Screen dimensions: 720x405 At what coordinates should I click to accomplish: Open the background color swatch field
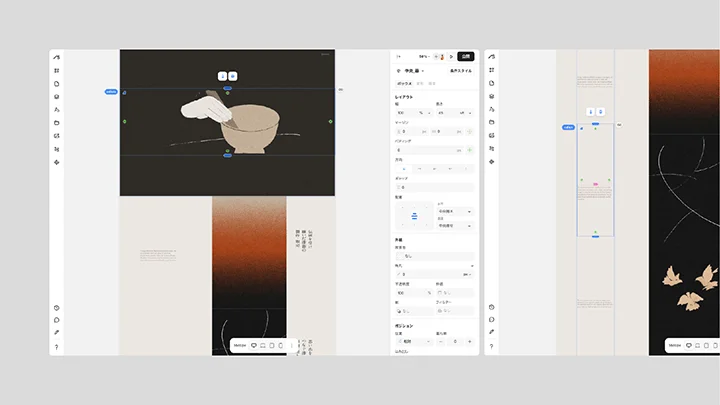435,256
